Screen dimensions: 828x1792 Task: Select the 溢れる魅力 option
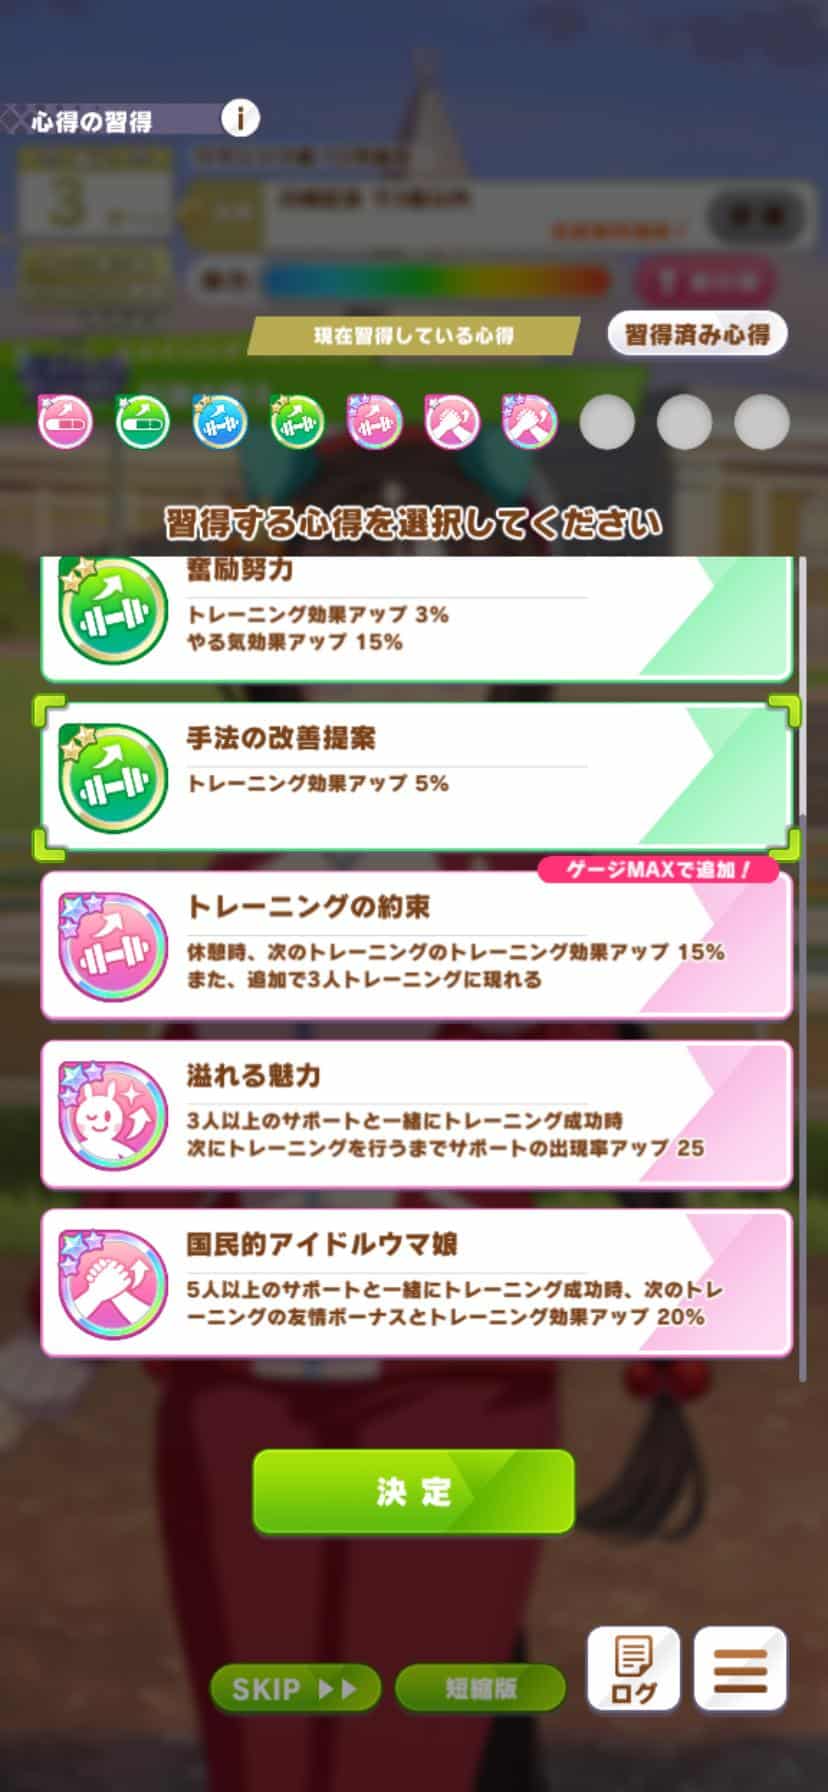point(417,1115)
